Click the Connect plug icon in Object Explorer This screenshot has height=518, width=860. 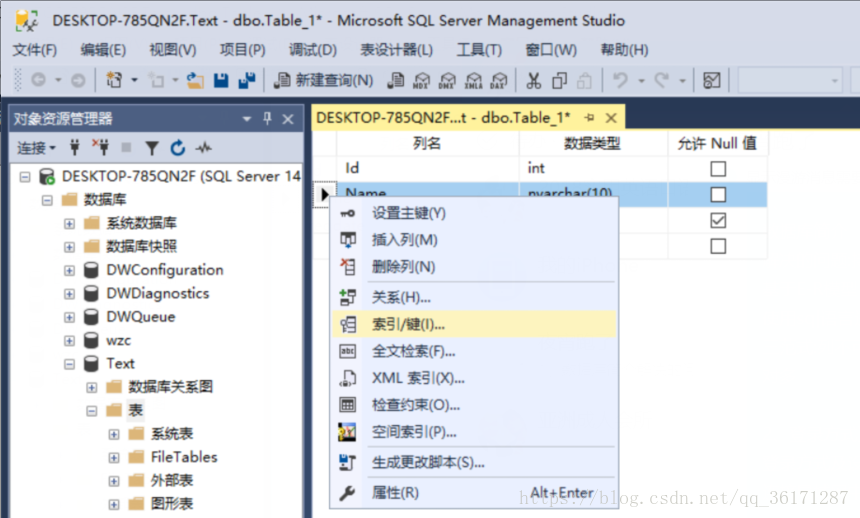[75, 147]
